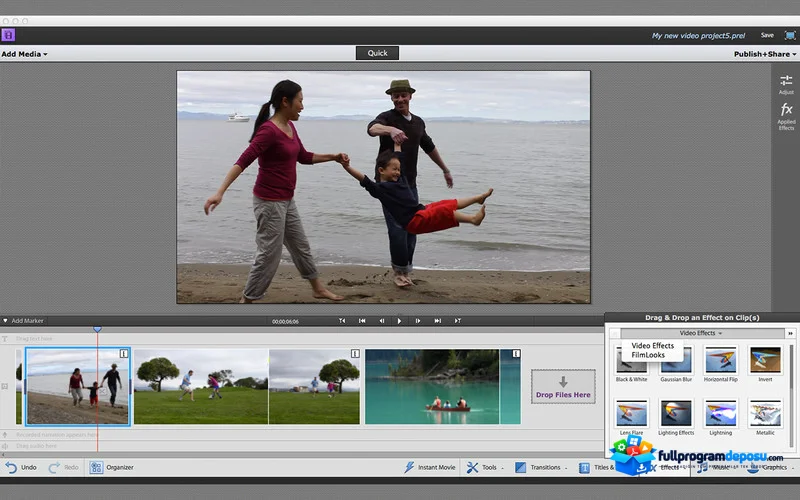Click the fast forward button
The image size is (800, 500).
click(437, 320)
